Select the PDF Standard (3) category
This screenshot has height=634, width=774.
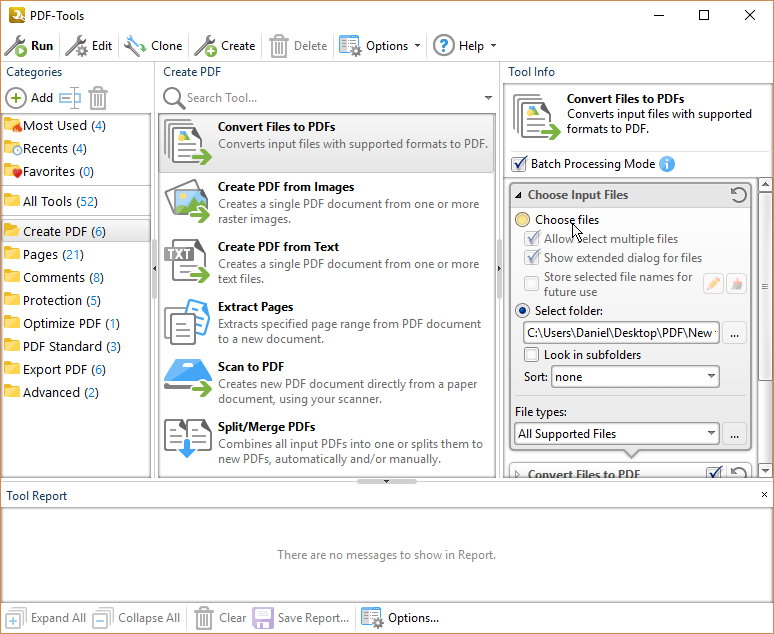[76, 347]
